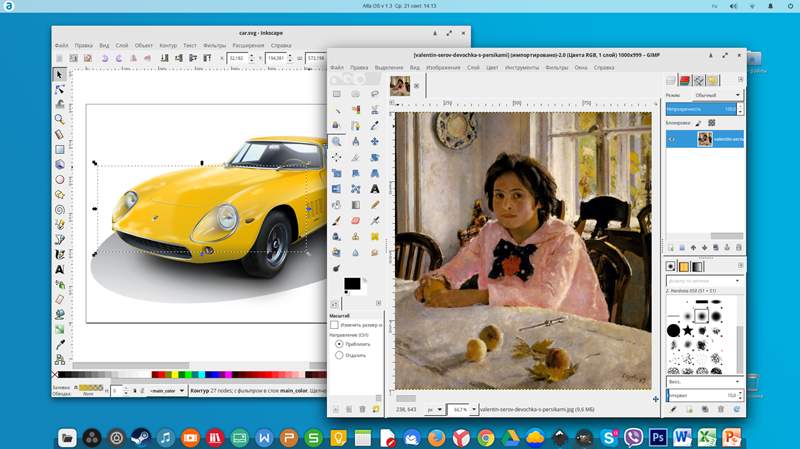Open the Photoshop icon in the dock

(x=658, y=437)
